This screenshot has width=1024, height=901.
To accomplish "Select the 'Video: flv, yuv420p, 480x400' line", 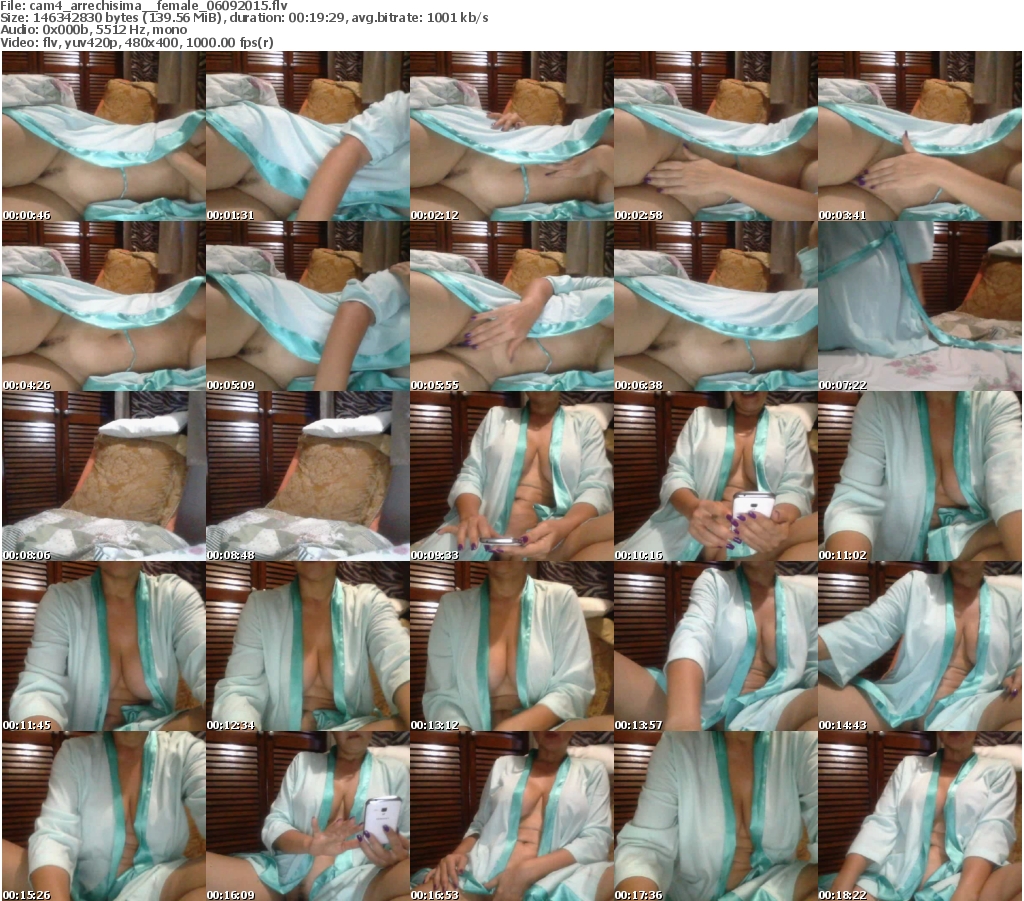I will [137, 42].
